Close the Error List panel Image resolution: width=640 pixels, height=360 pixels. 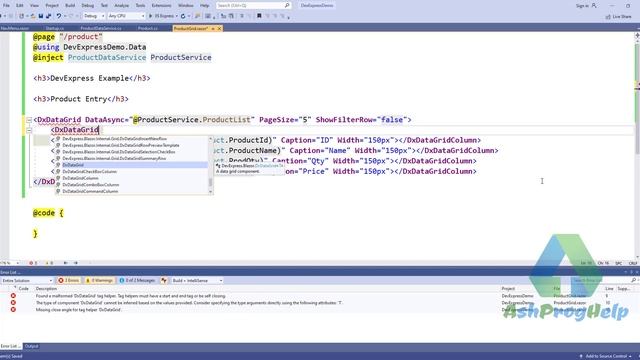click(x=637, y=272)
